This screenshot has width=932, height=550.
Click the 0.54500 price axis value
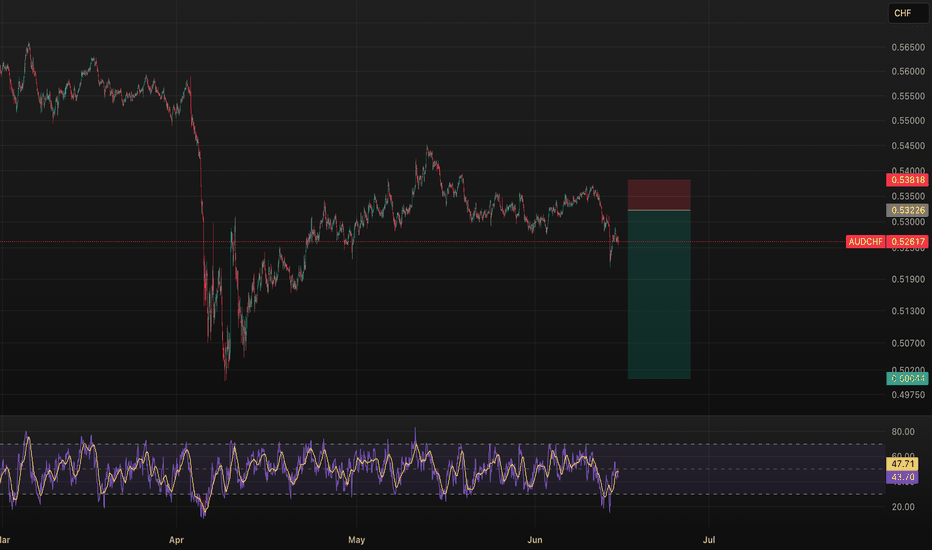pos(908,146)
